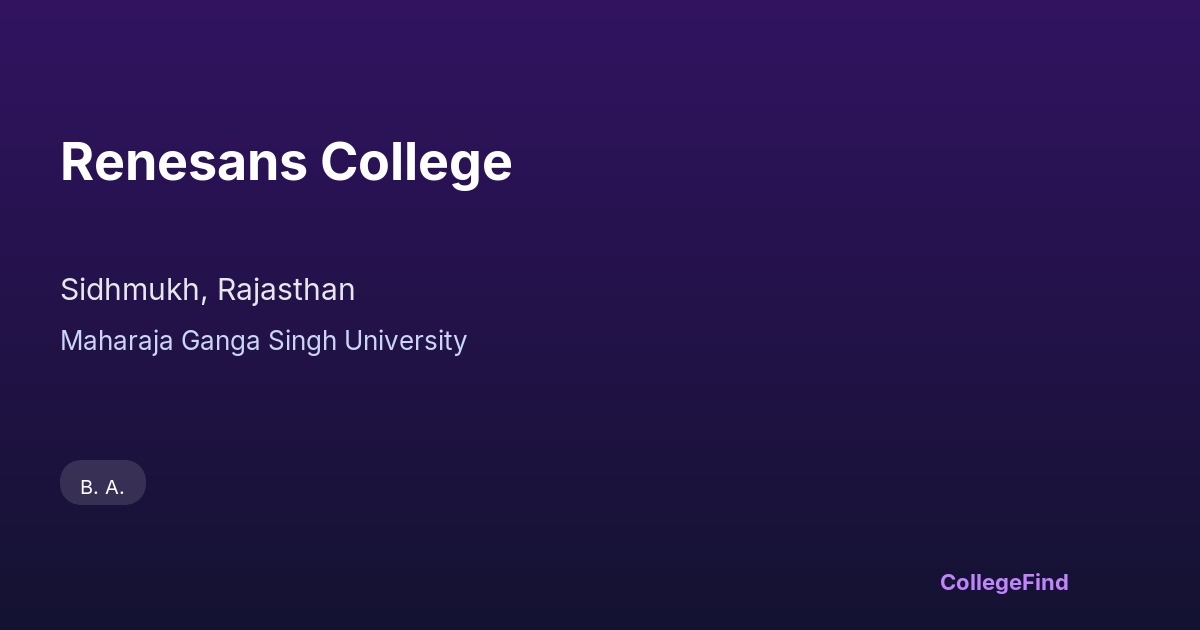Open the affiliated university link
The width and height of the screenshot is (1200, 630).
pyautogui.click(x=263, y=341)
